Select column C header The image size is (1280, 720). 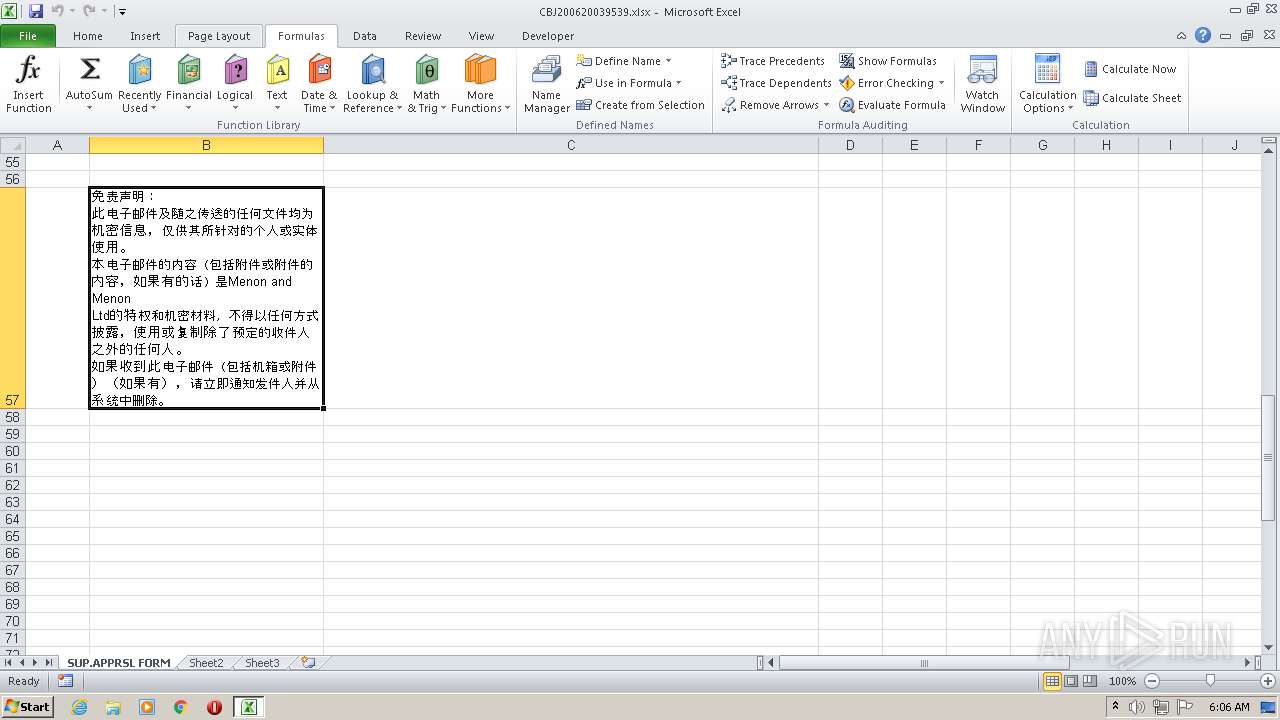click(x=571, y=145)
